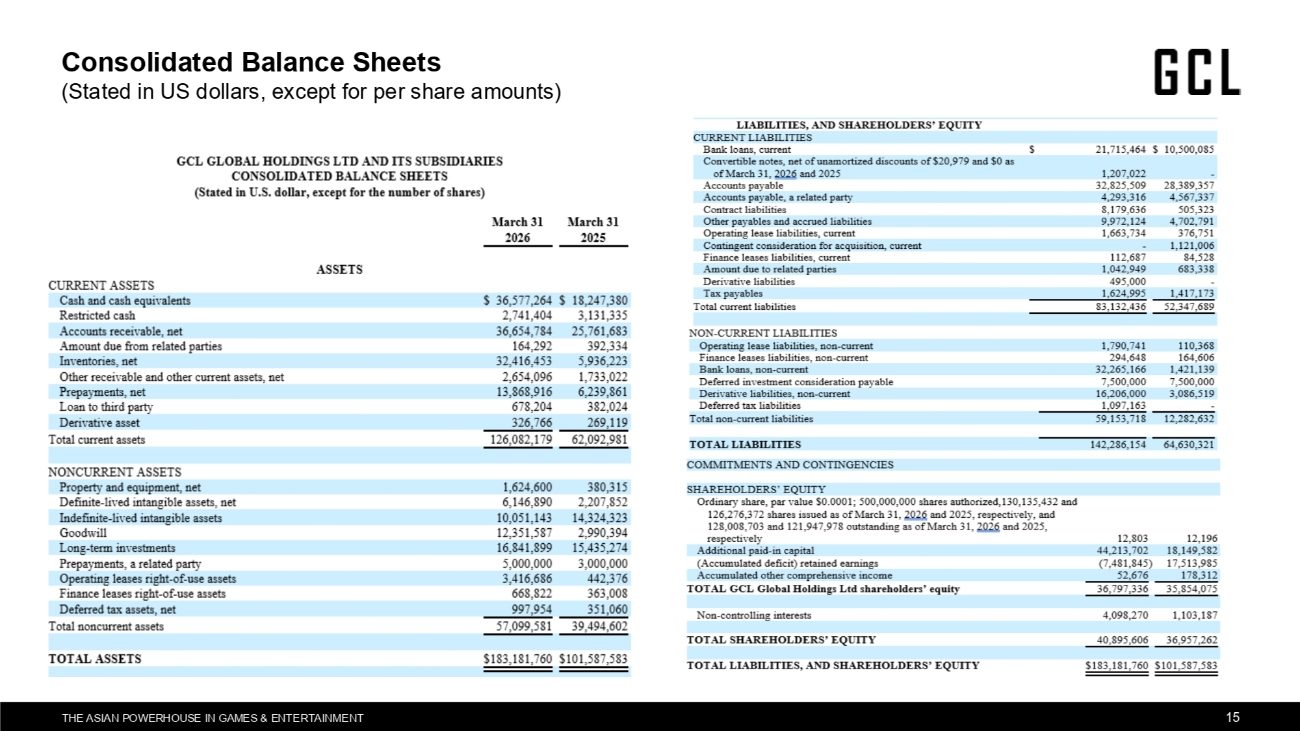Click the "Contract liabilities" row label
The width and height of the screenshot is (1300, 731).
point(744,209)
